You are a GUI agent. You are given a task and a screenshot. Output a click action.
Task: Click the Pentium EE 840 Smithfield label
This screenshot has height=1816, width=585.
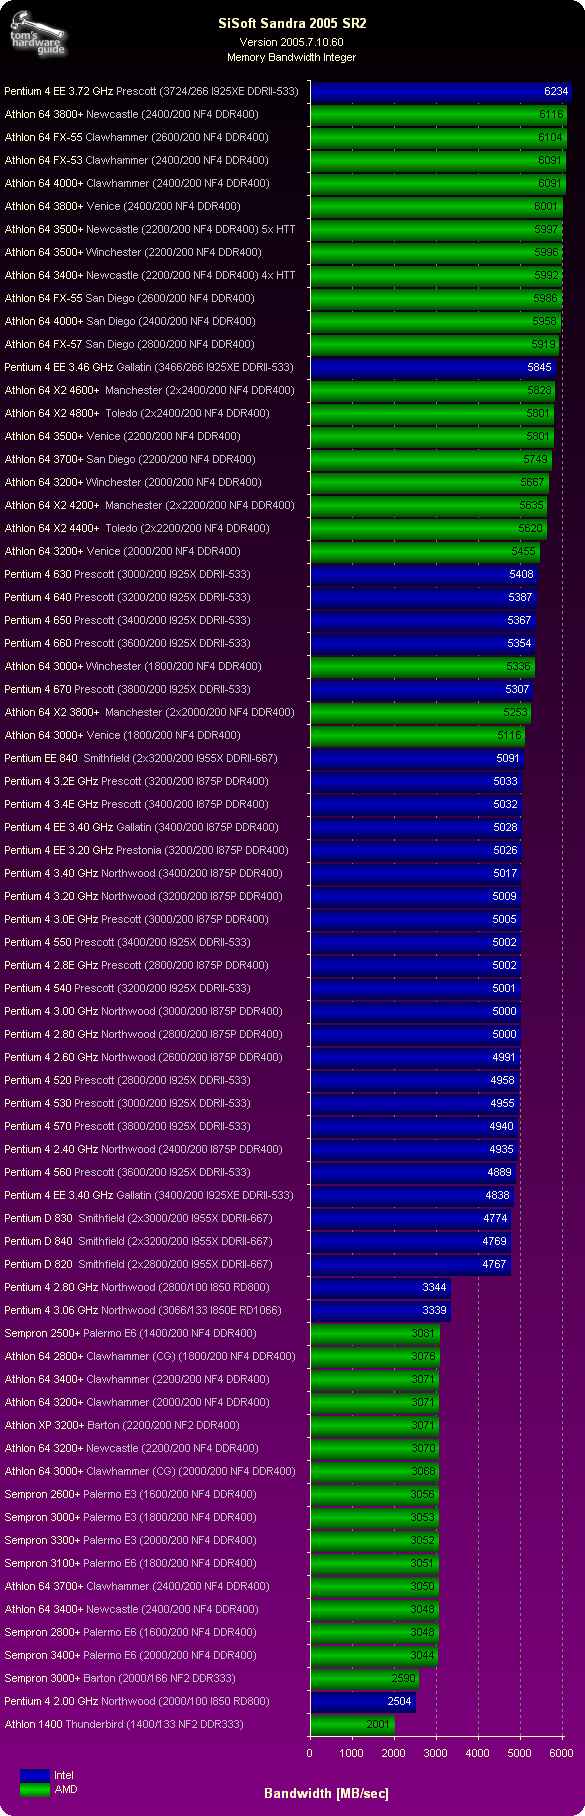141,758
